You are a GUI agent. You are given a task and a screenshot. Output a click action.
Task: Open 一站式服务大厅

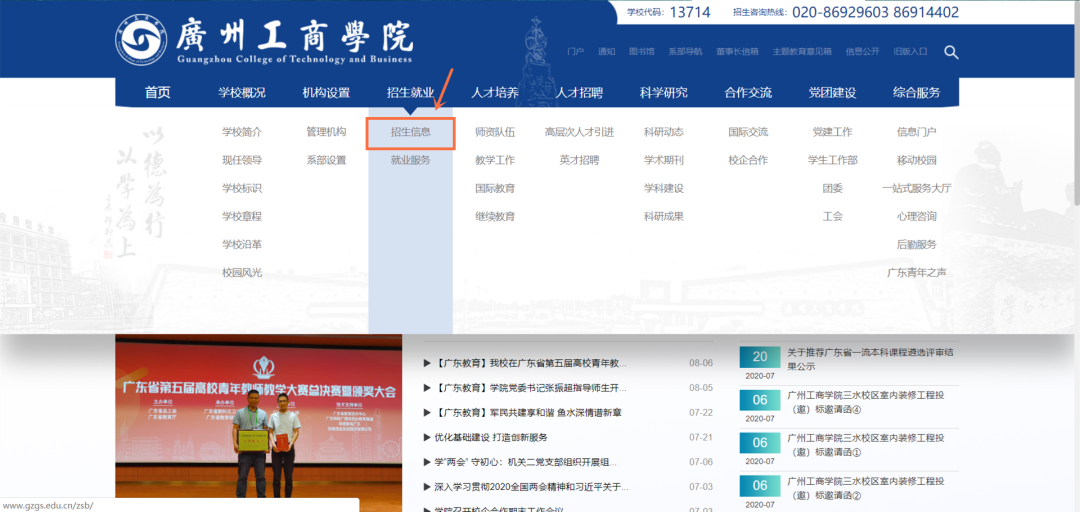tap(916, 188)
